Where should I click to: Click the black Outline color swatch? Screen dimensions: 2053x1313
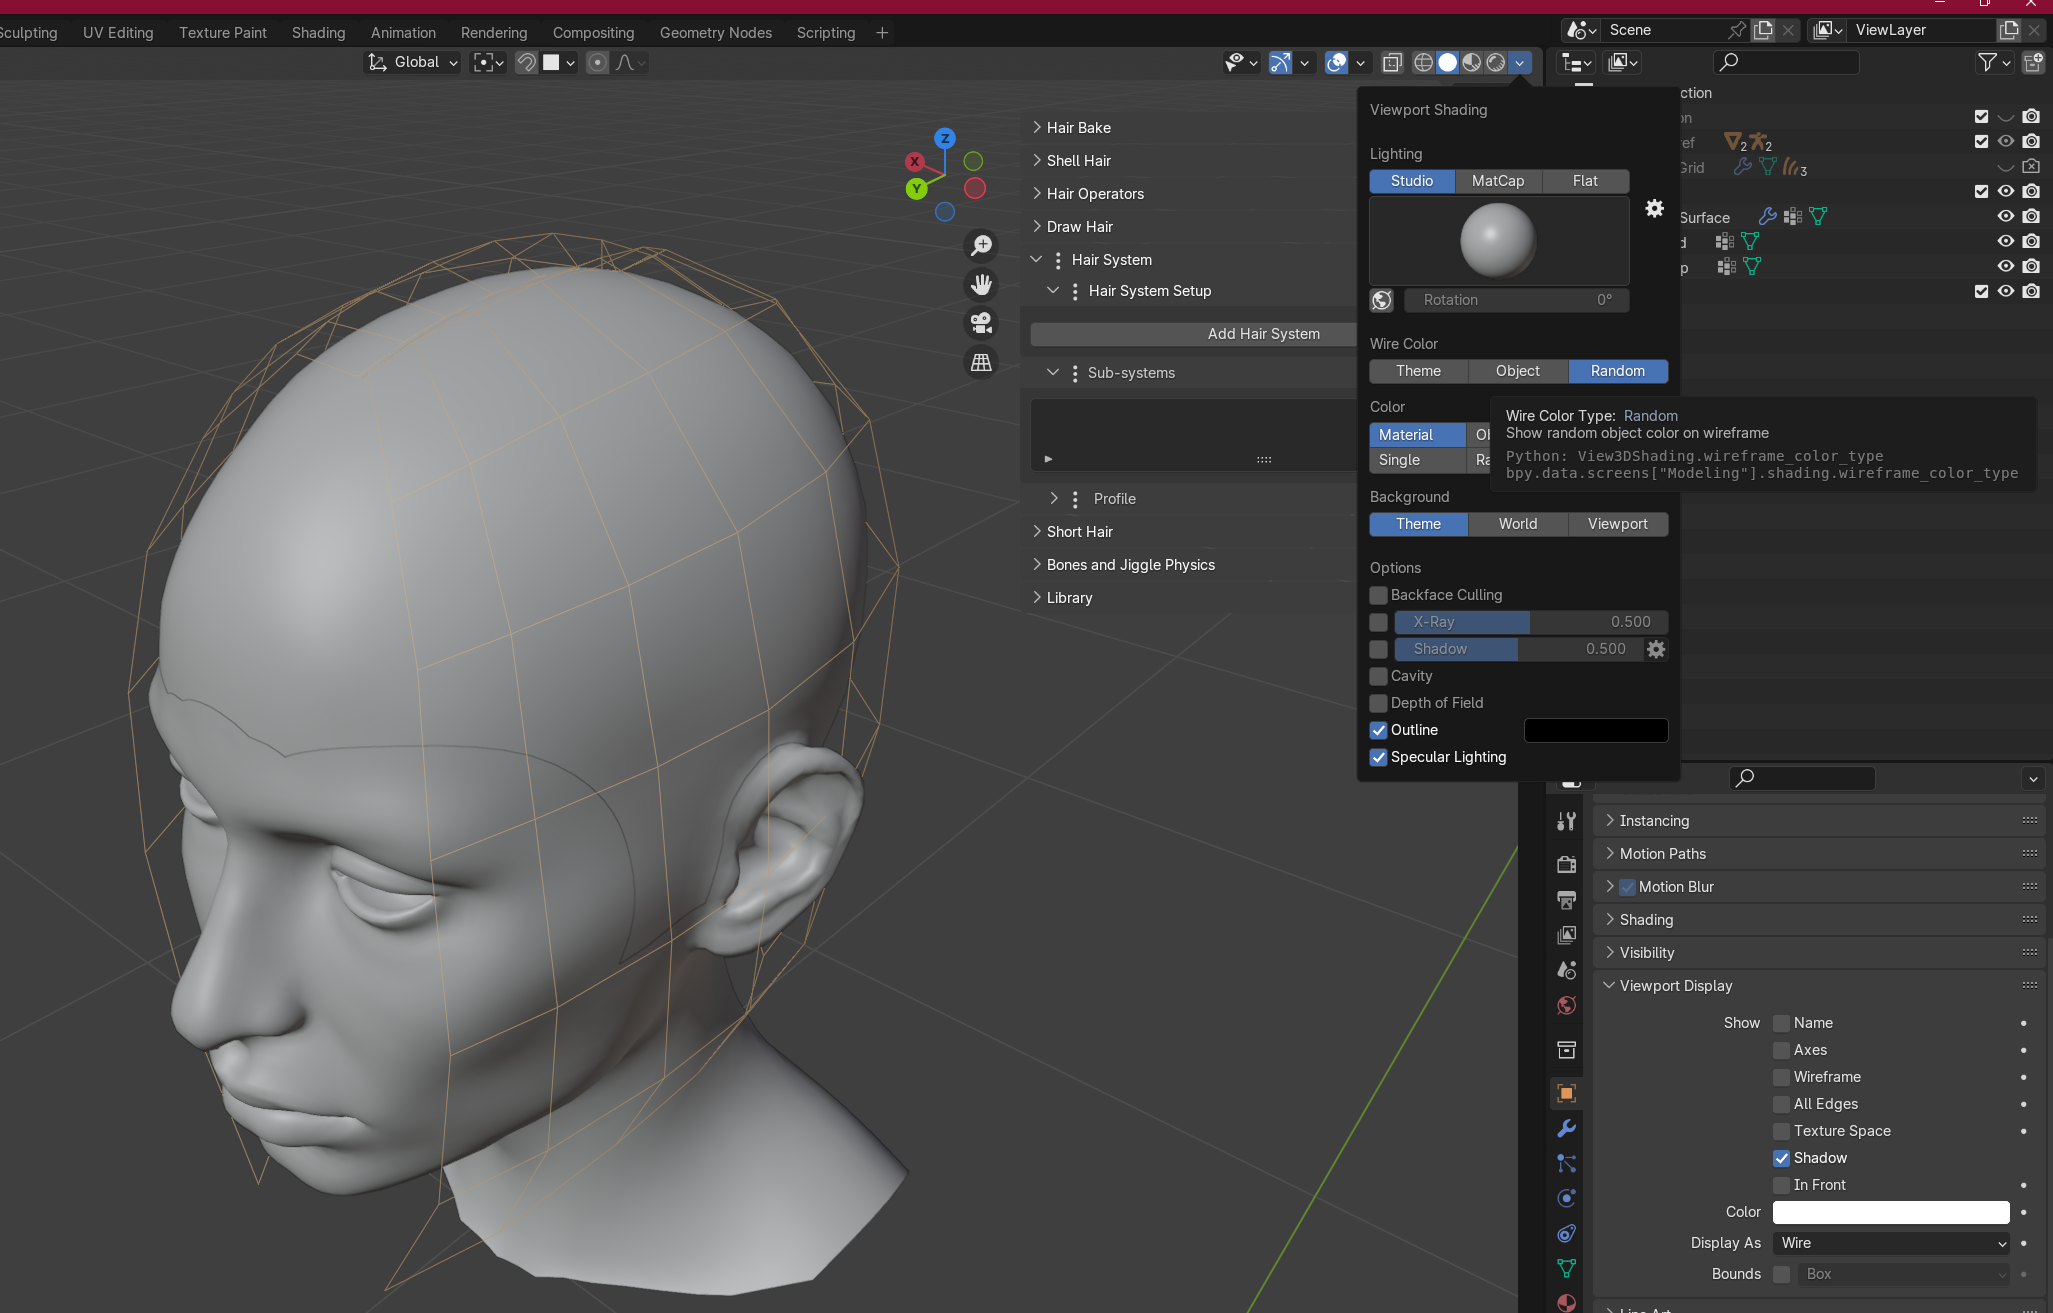pyautogui.click(x=1595, y=730)
